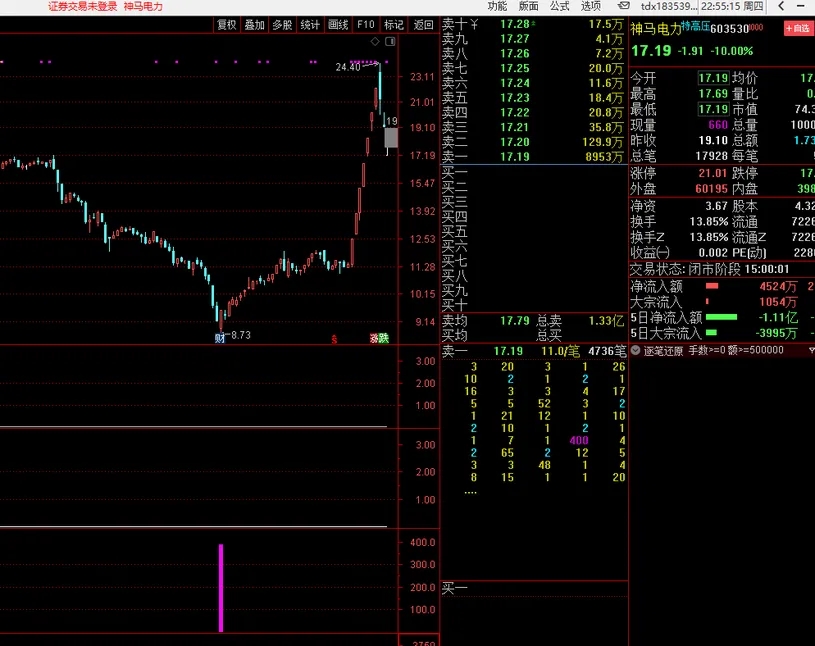The width and height of the screenshot is (815, 646).
Task: Toggle 复权 price adjustment
Action: 227,25
